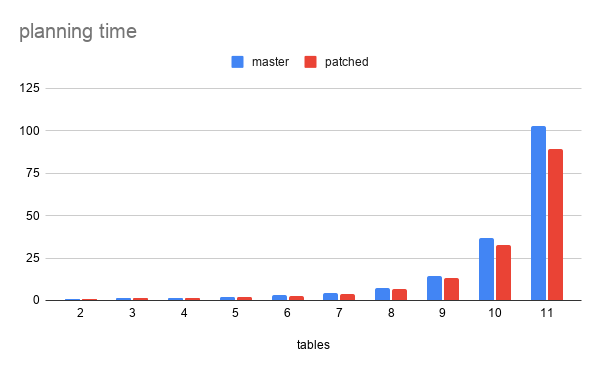Select the blue master bar for 11 tables
Viewport: 600px width, 371px height.
538,213
